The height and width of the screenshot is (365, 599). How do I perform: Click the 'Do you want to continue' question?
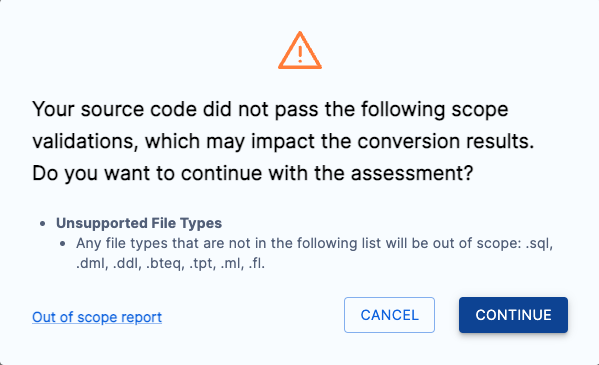[x=253, y=174]
